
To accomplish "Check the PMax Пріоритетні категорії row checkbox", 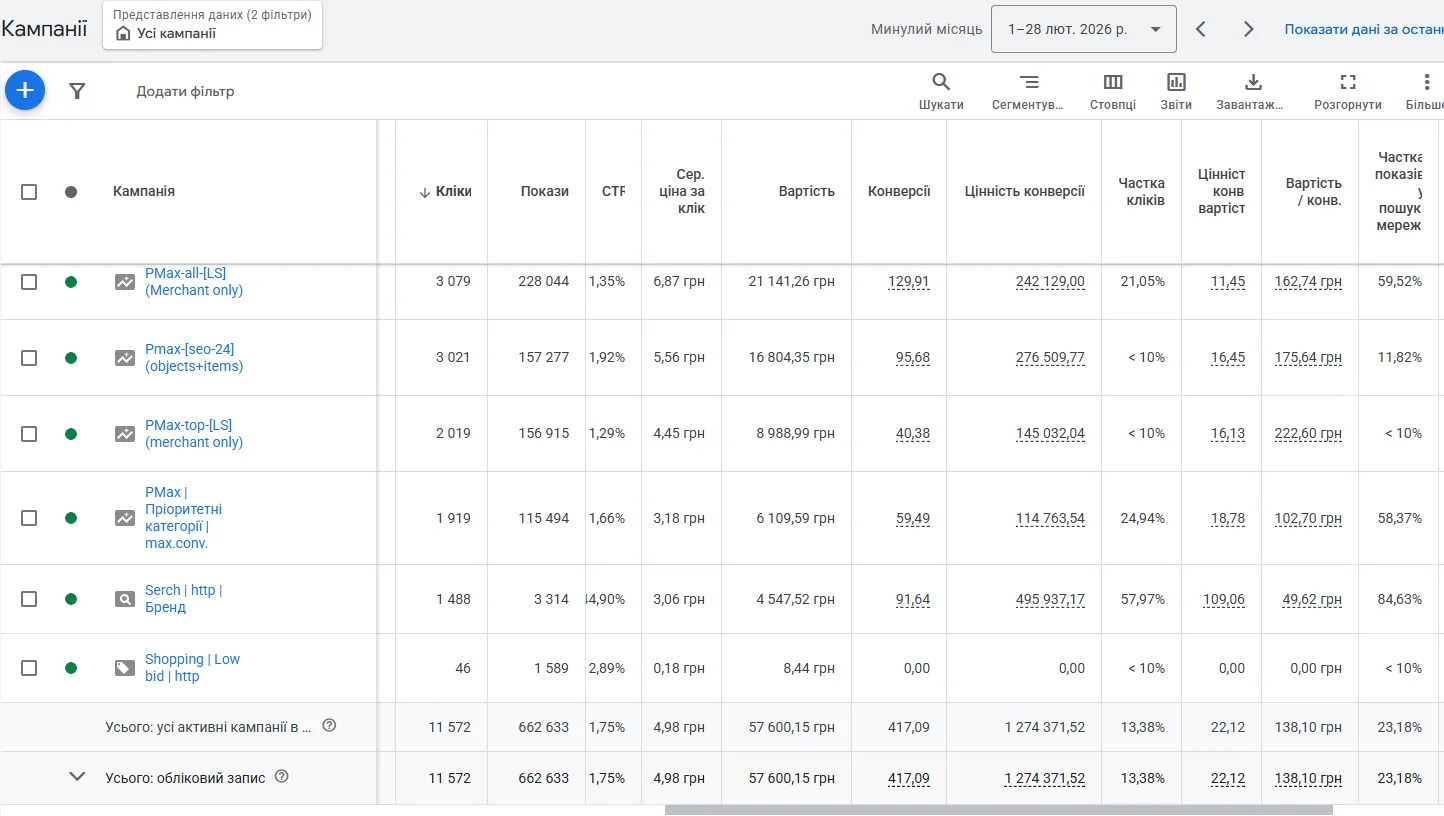I will click(29, 518).
